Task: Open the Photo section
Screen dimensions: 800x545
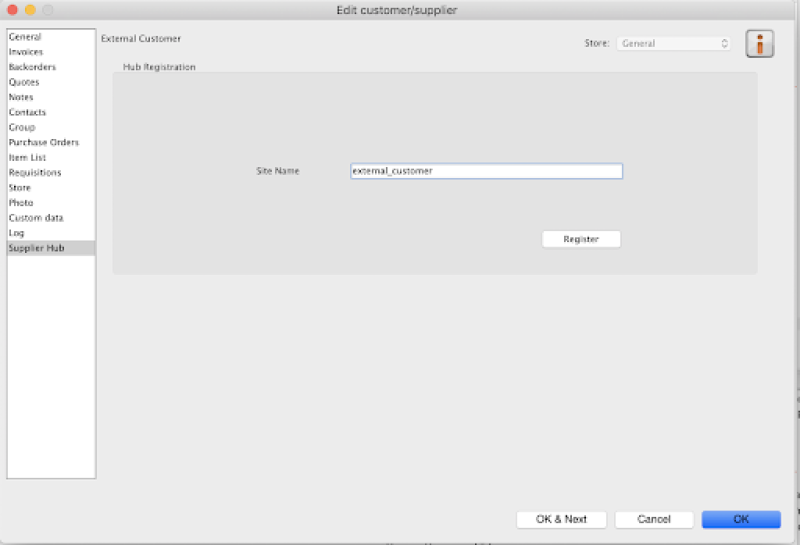Action: (21, 202)
